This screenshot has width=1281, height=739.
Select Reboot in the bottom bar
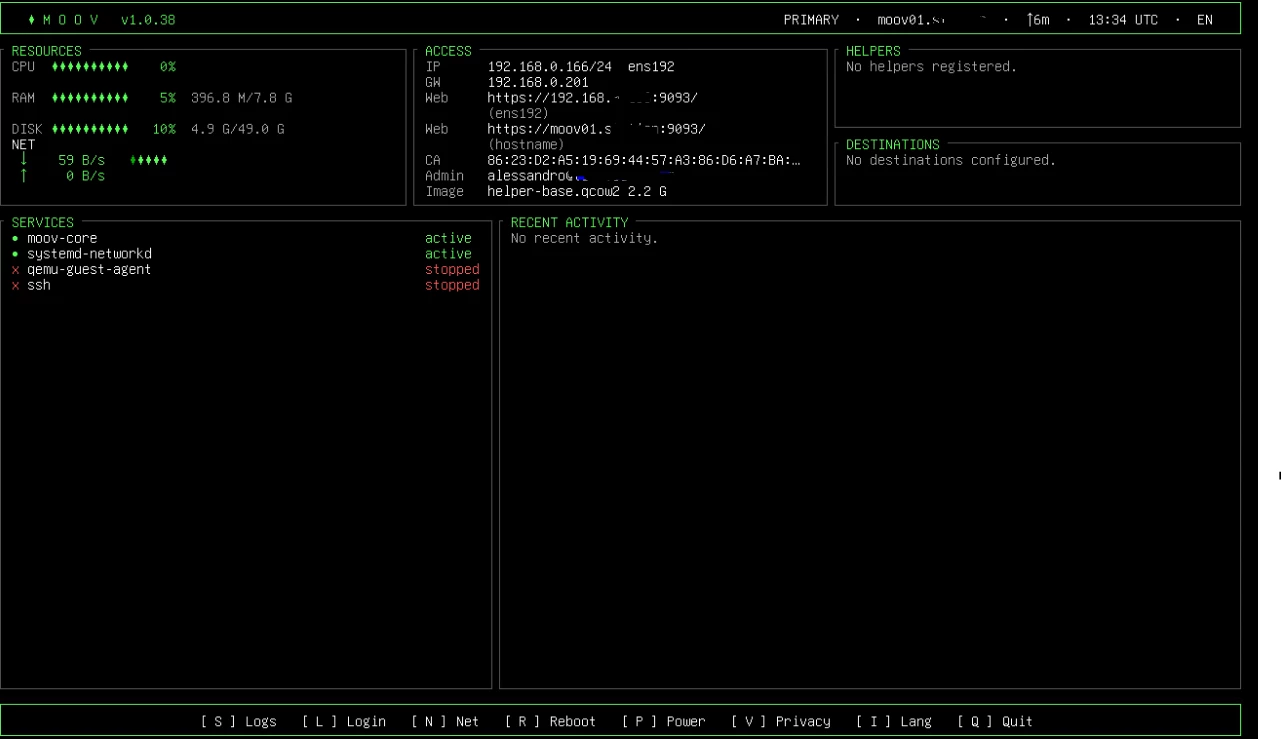click(550, 722)
